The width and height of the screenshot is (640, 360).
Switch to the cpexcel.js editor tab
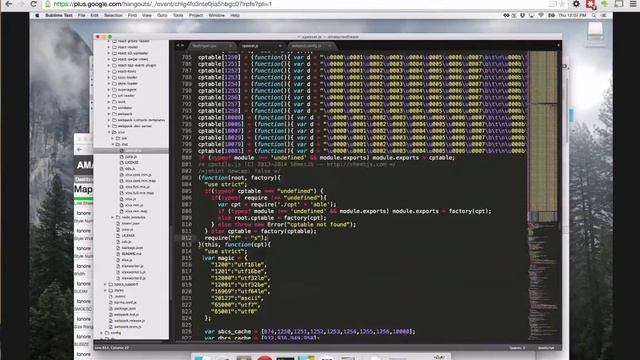pyautogui.click(x=261, y=46)
